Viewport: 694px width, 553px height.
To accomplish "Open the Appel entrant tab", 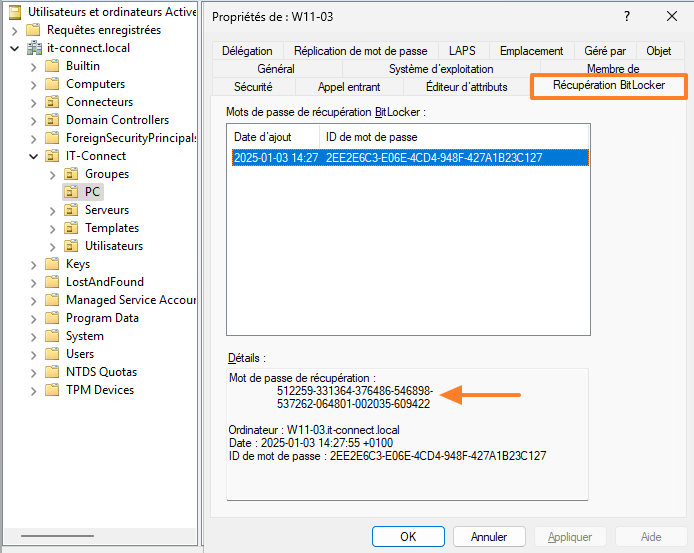I will pyautogui.click(x=349, y=87).
